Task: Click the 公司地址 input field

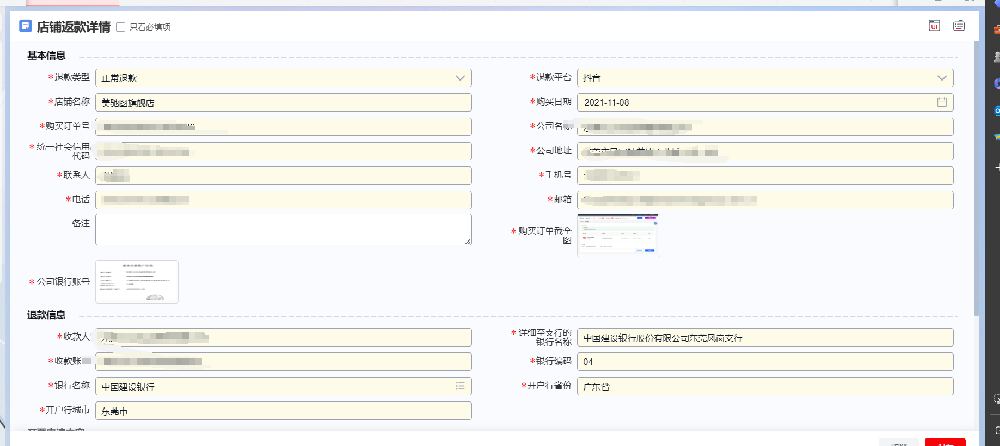Action: (765, 151)
